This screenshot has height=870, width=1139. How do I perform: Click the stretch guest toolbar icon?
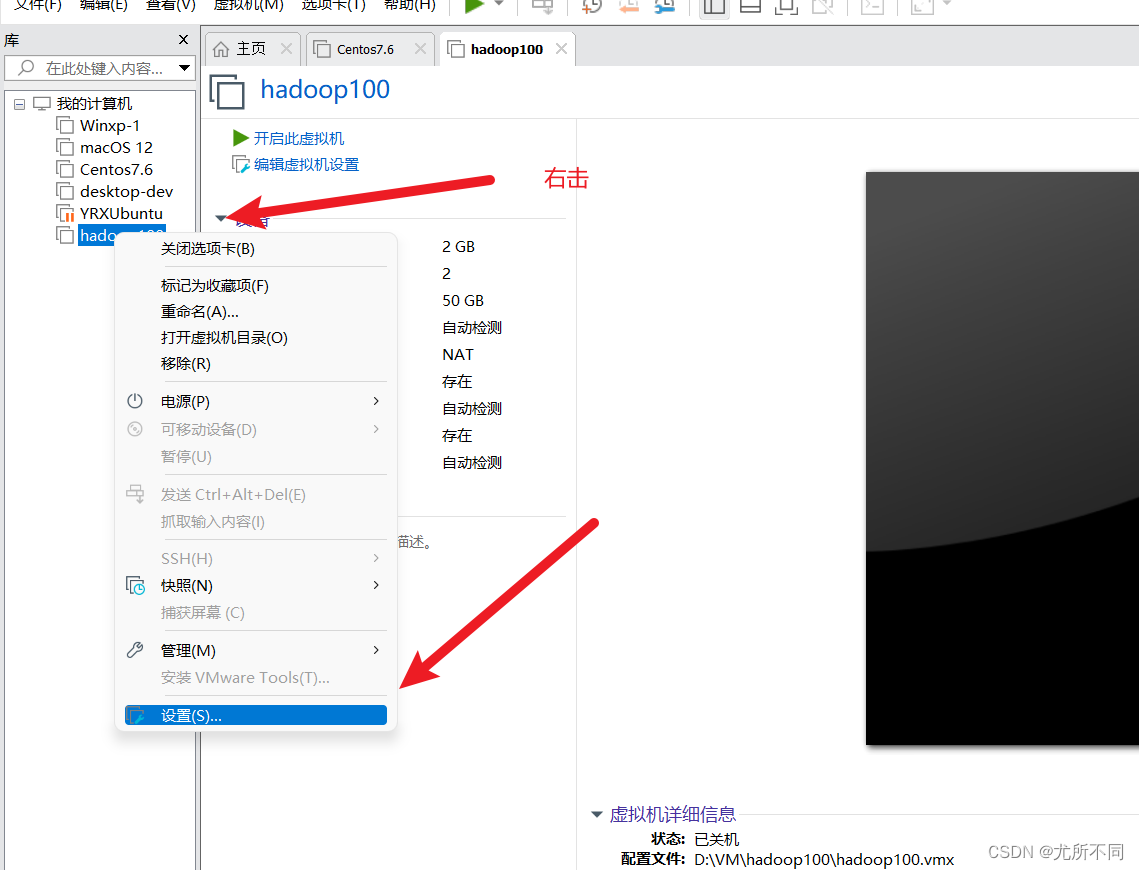click(922, 7)
